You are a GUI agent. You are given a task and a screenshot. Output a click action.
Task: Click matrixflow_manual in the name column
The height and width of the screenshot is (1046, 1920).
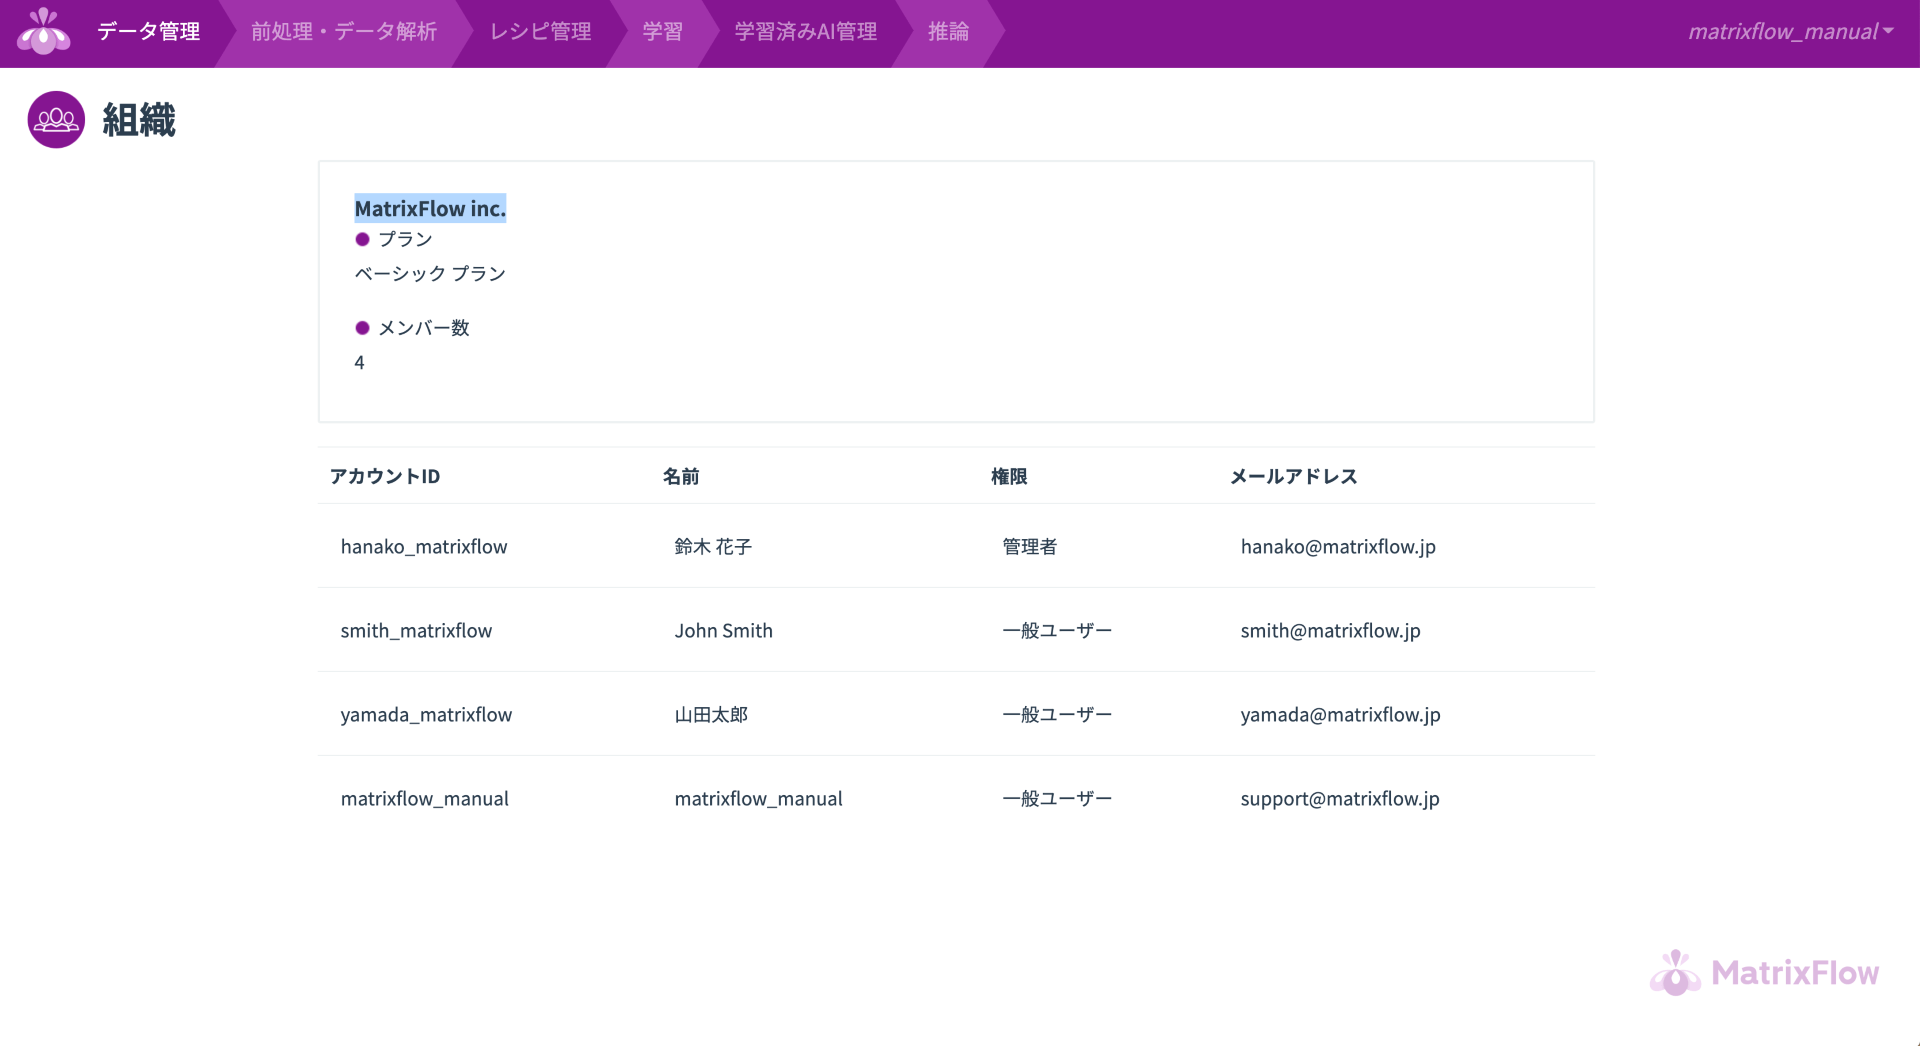tap(759, 799)
